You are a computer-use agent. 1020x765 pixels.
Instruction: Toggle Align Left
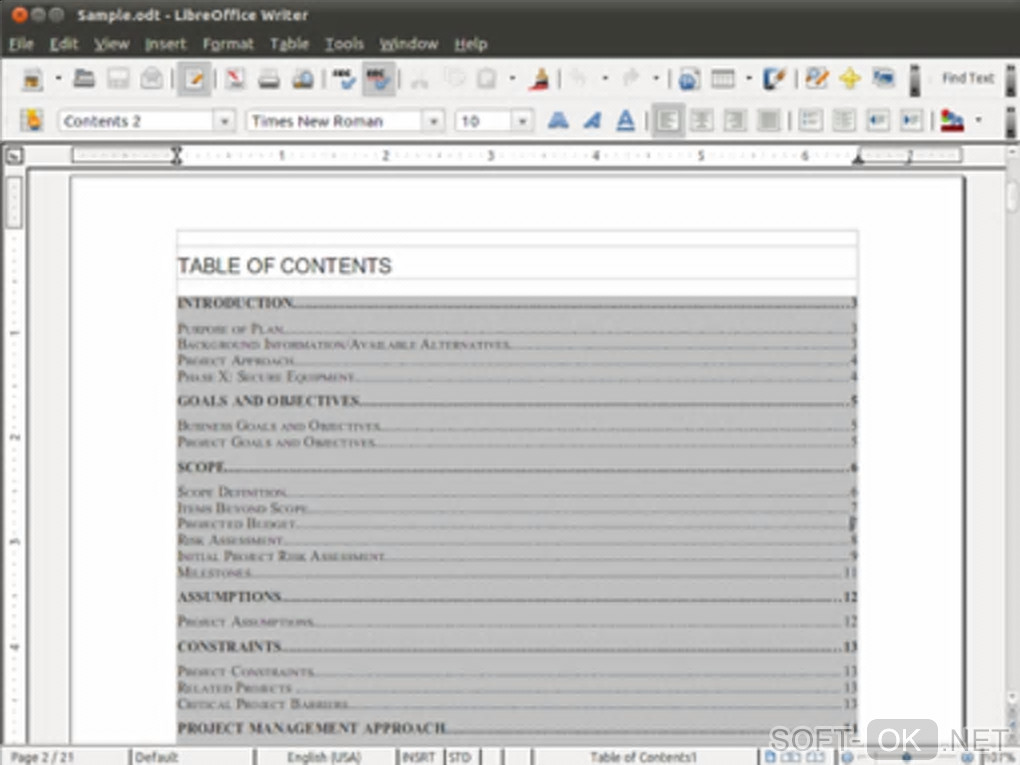click(668, 120)
